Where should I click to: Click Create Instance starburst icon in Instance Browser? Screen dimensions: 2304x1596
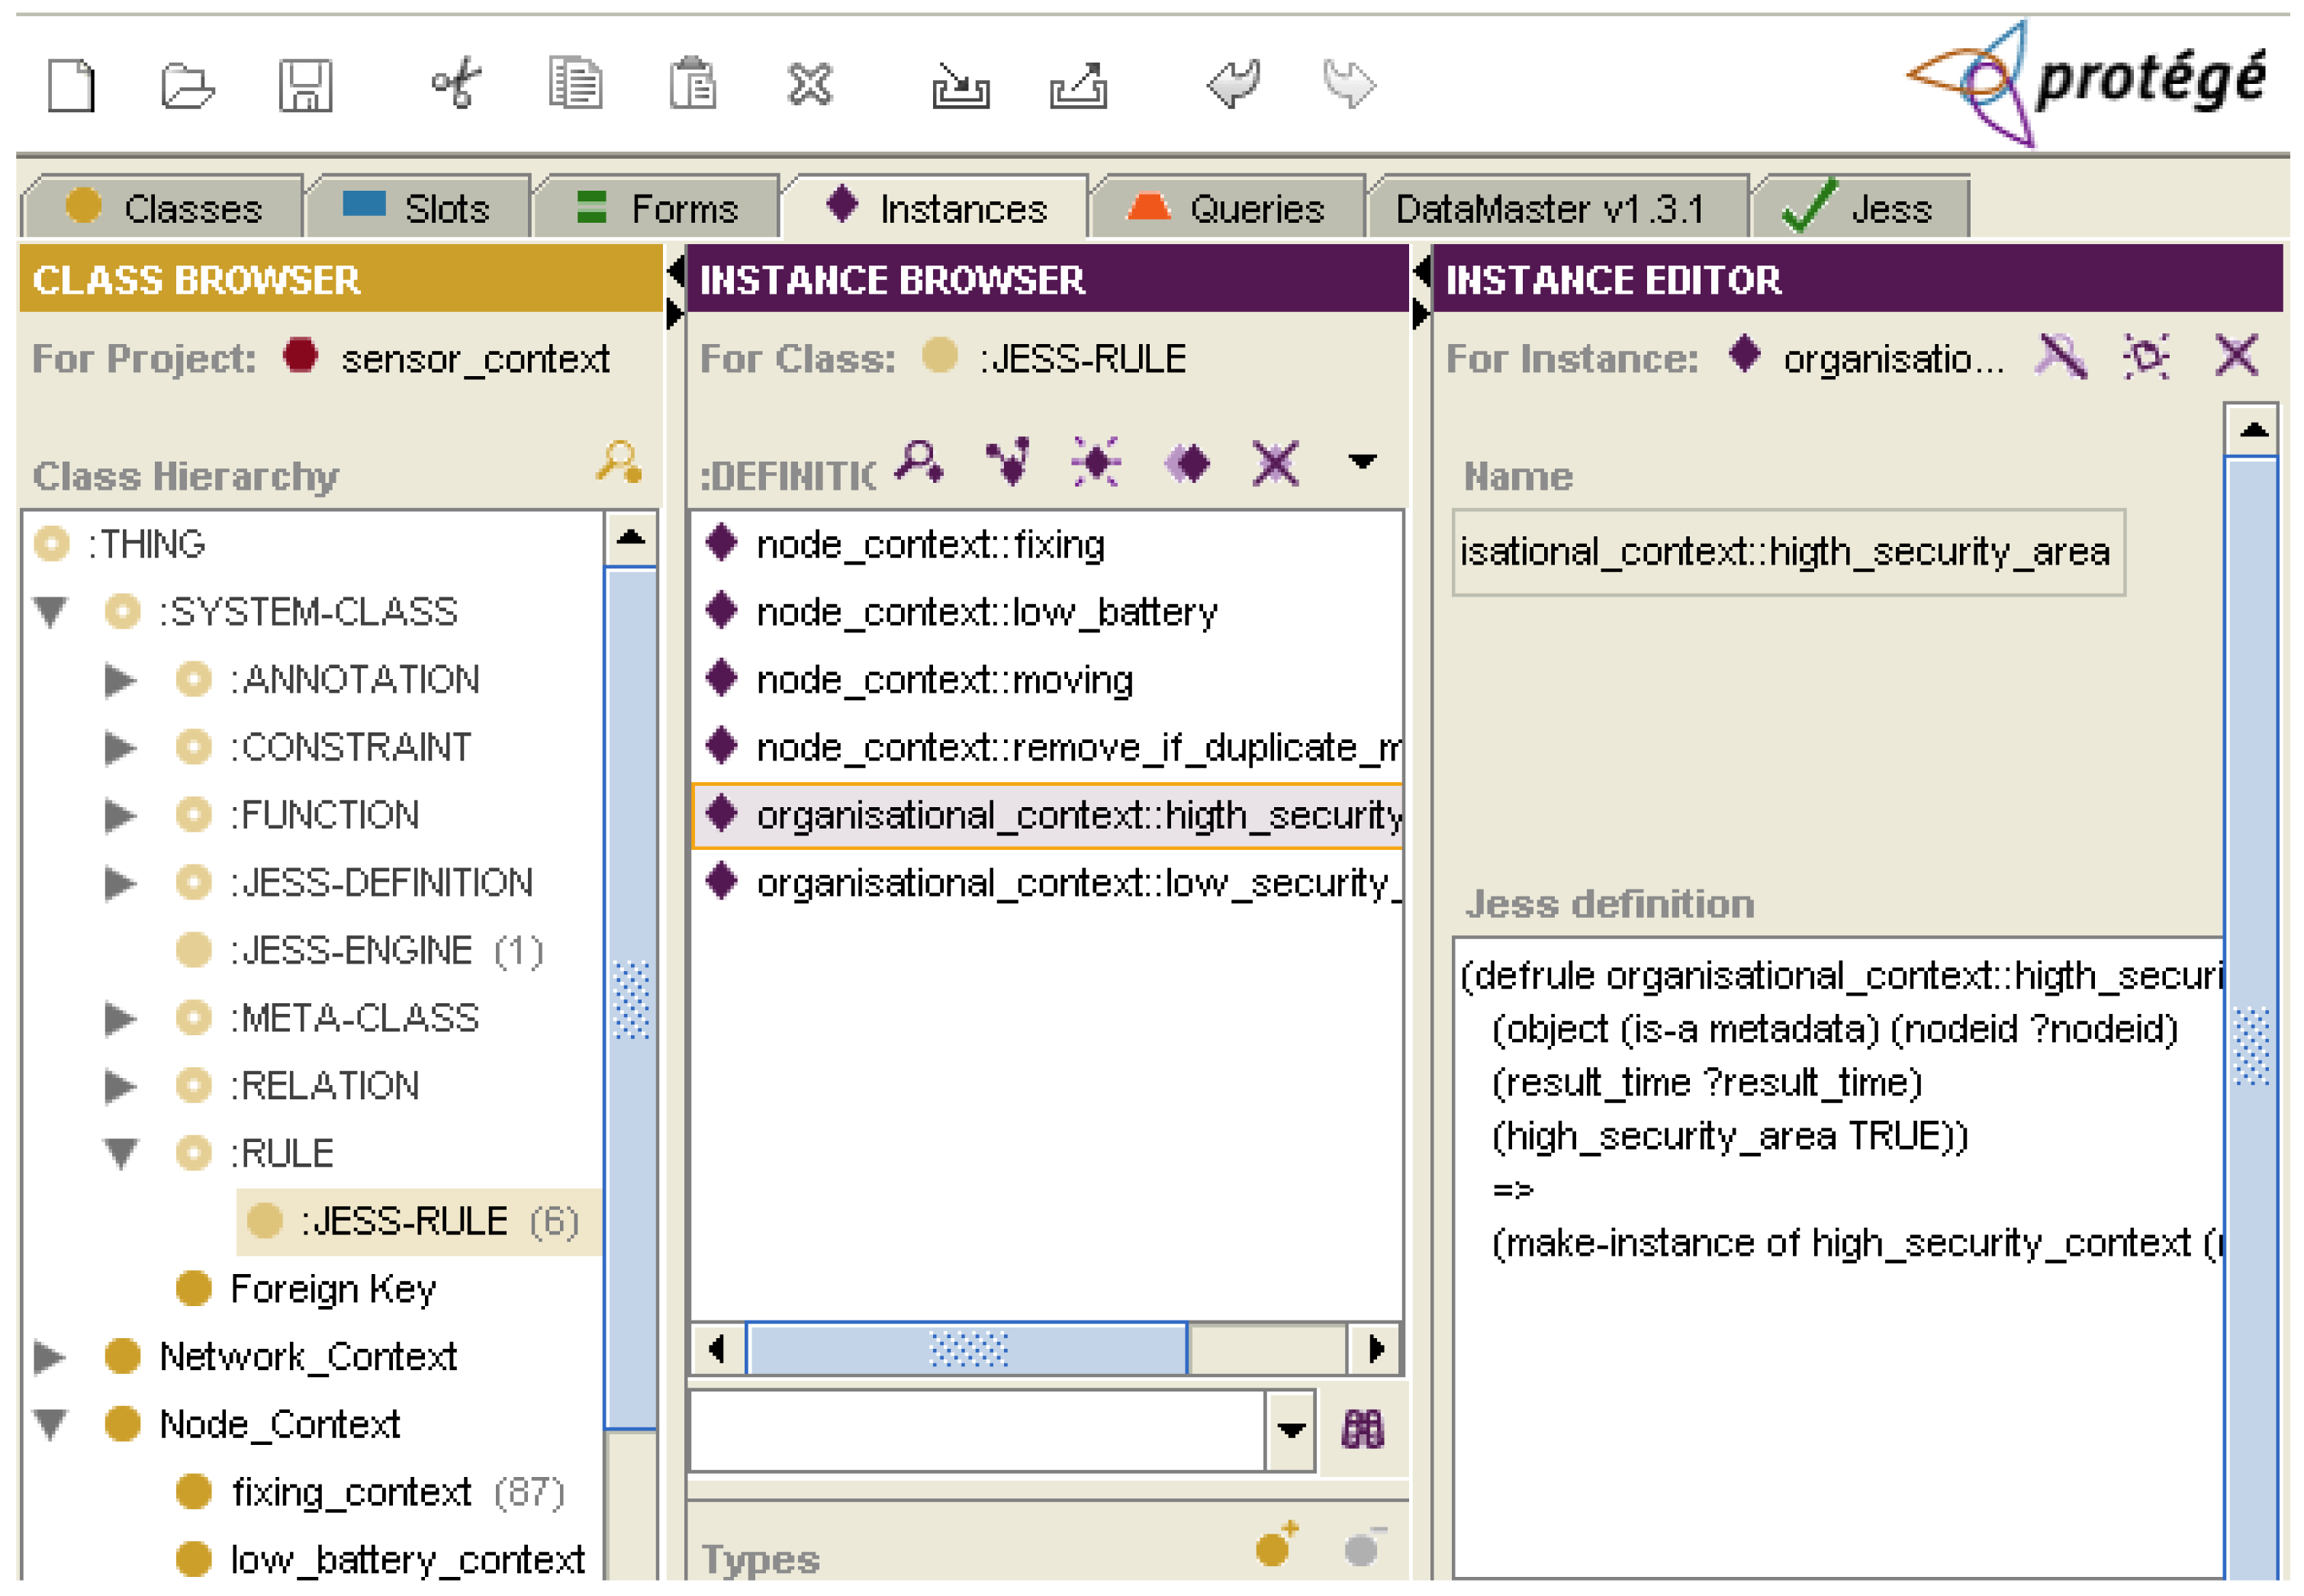tap(1096, 463)
